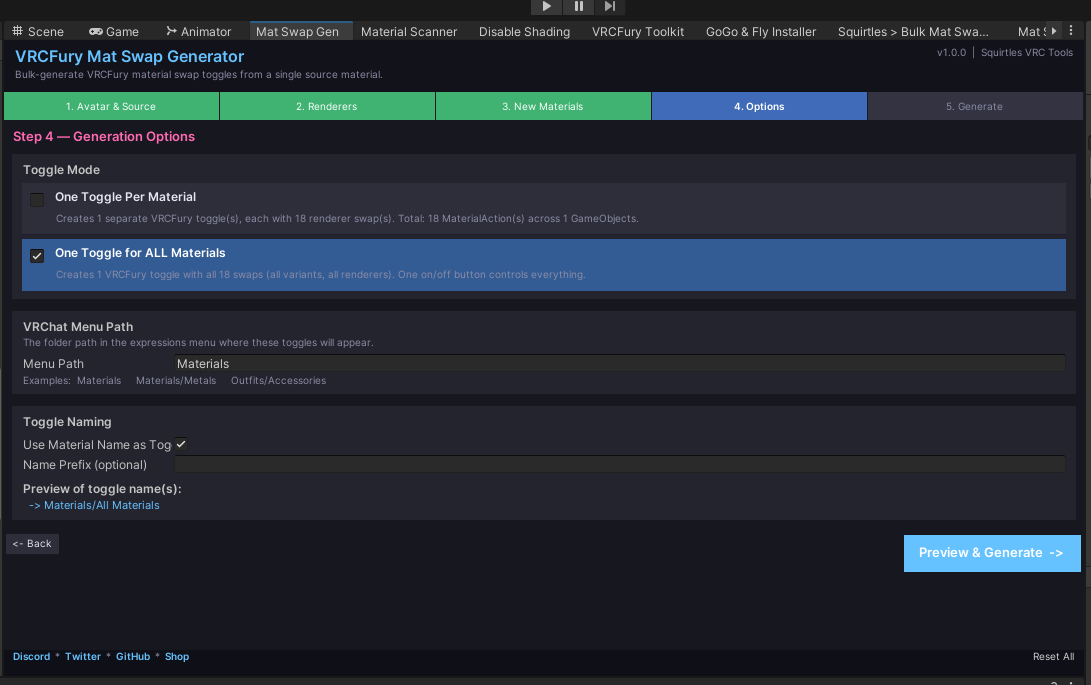
Task: Go to step 1 Avatar & Source
Action: (x=111, y=107)
